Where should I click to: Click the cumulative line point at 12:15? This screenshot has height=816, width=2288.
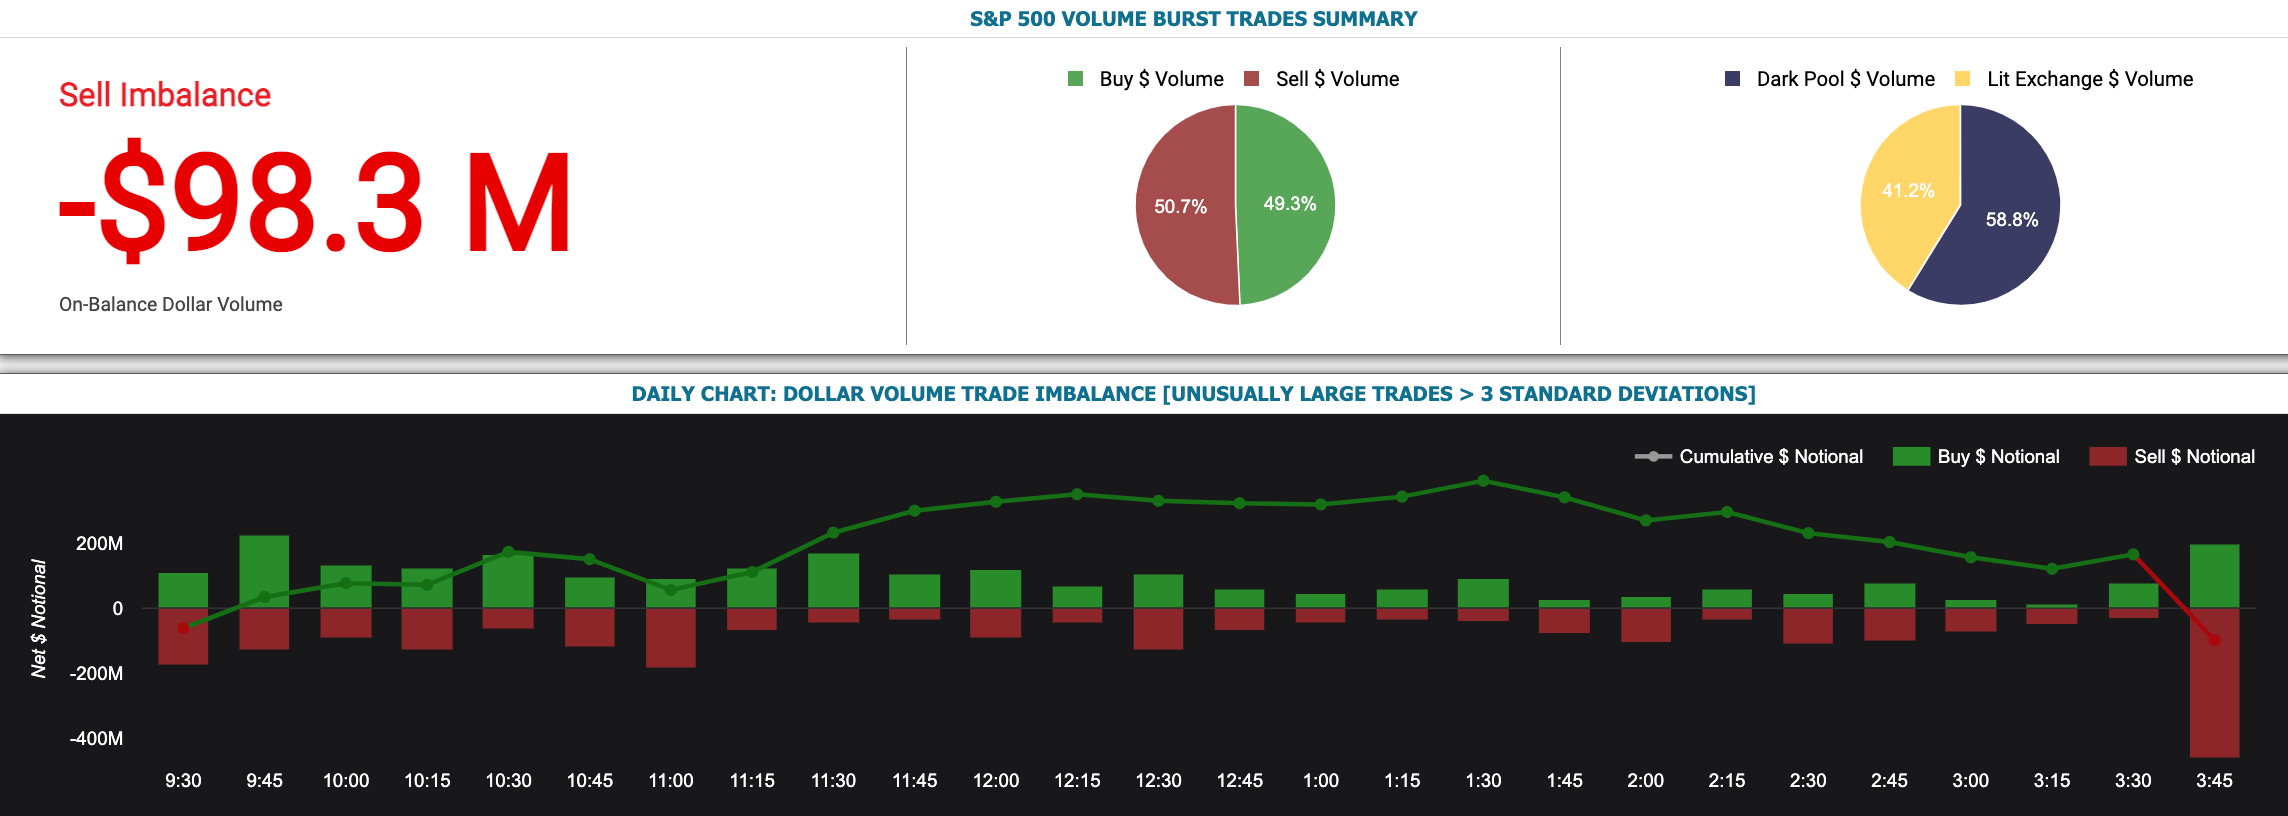[1077, 494]
